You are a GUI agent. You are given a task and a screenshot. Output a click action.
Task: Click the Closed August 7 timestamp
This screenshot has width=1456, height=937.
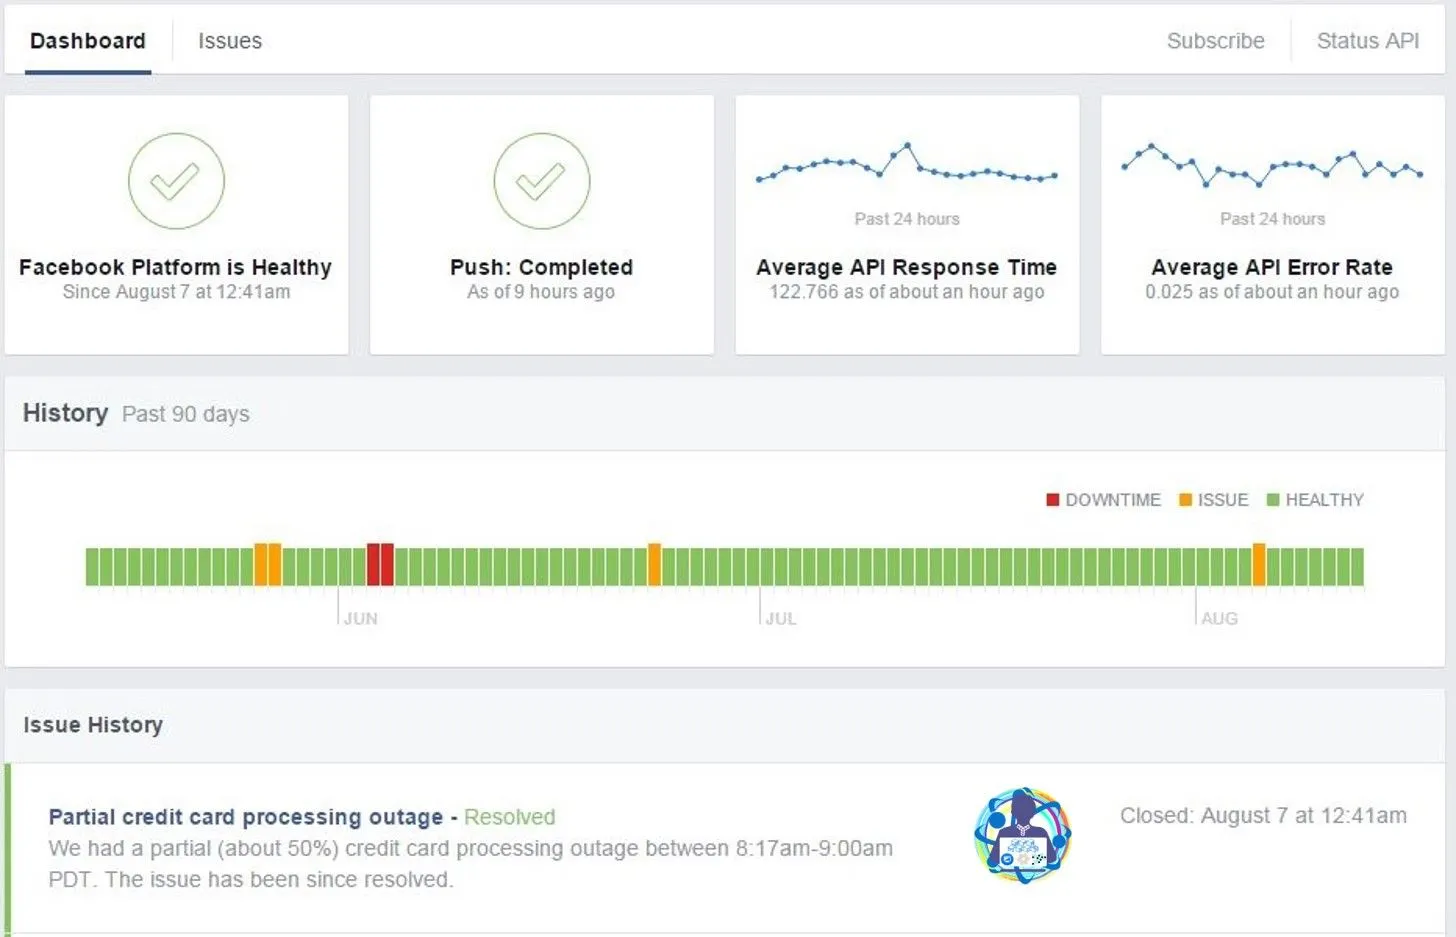point(1263,816)
